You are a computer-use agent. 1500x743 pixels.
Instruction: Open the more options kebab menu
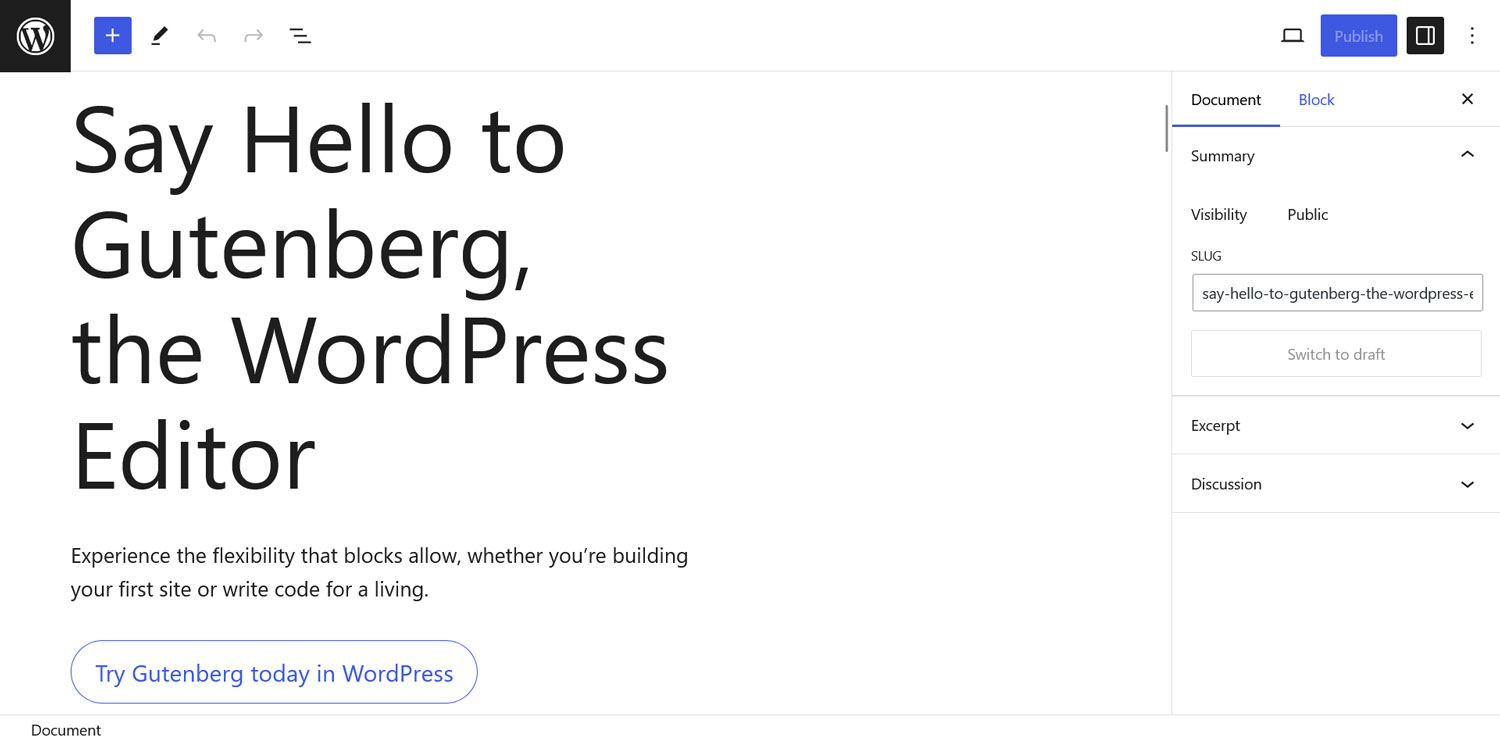(1472, 35)
